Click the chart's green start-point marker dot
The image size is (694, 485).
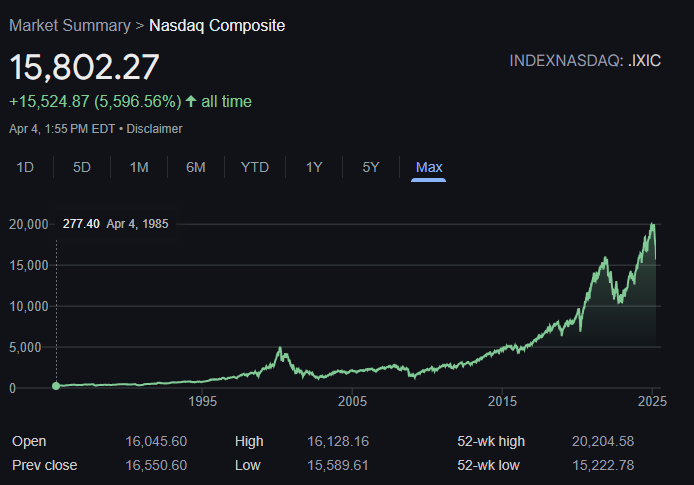tap(56, 386)
